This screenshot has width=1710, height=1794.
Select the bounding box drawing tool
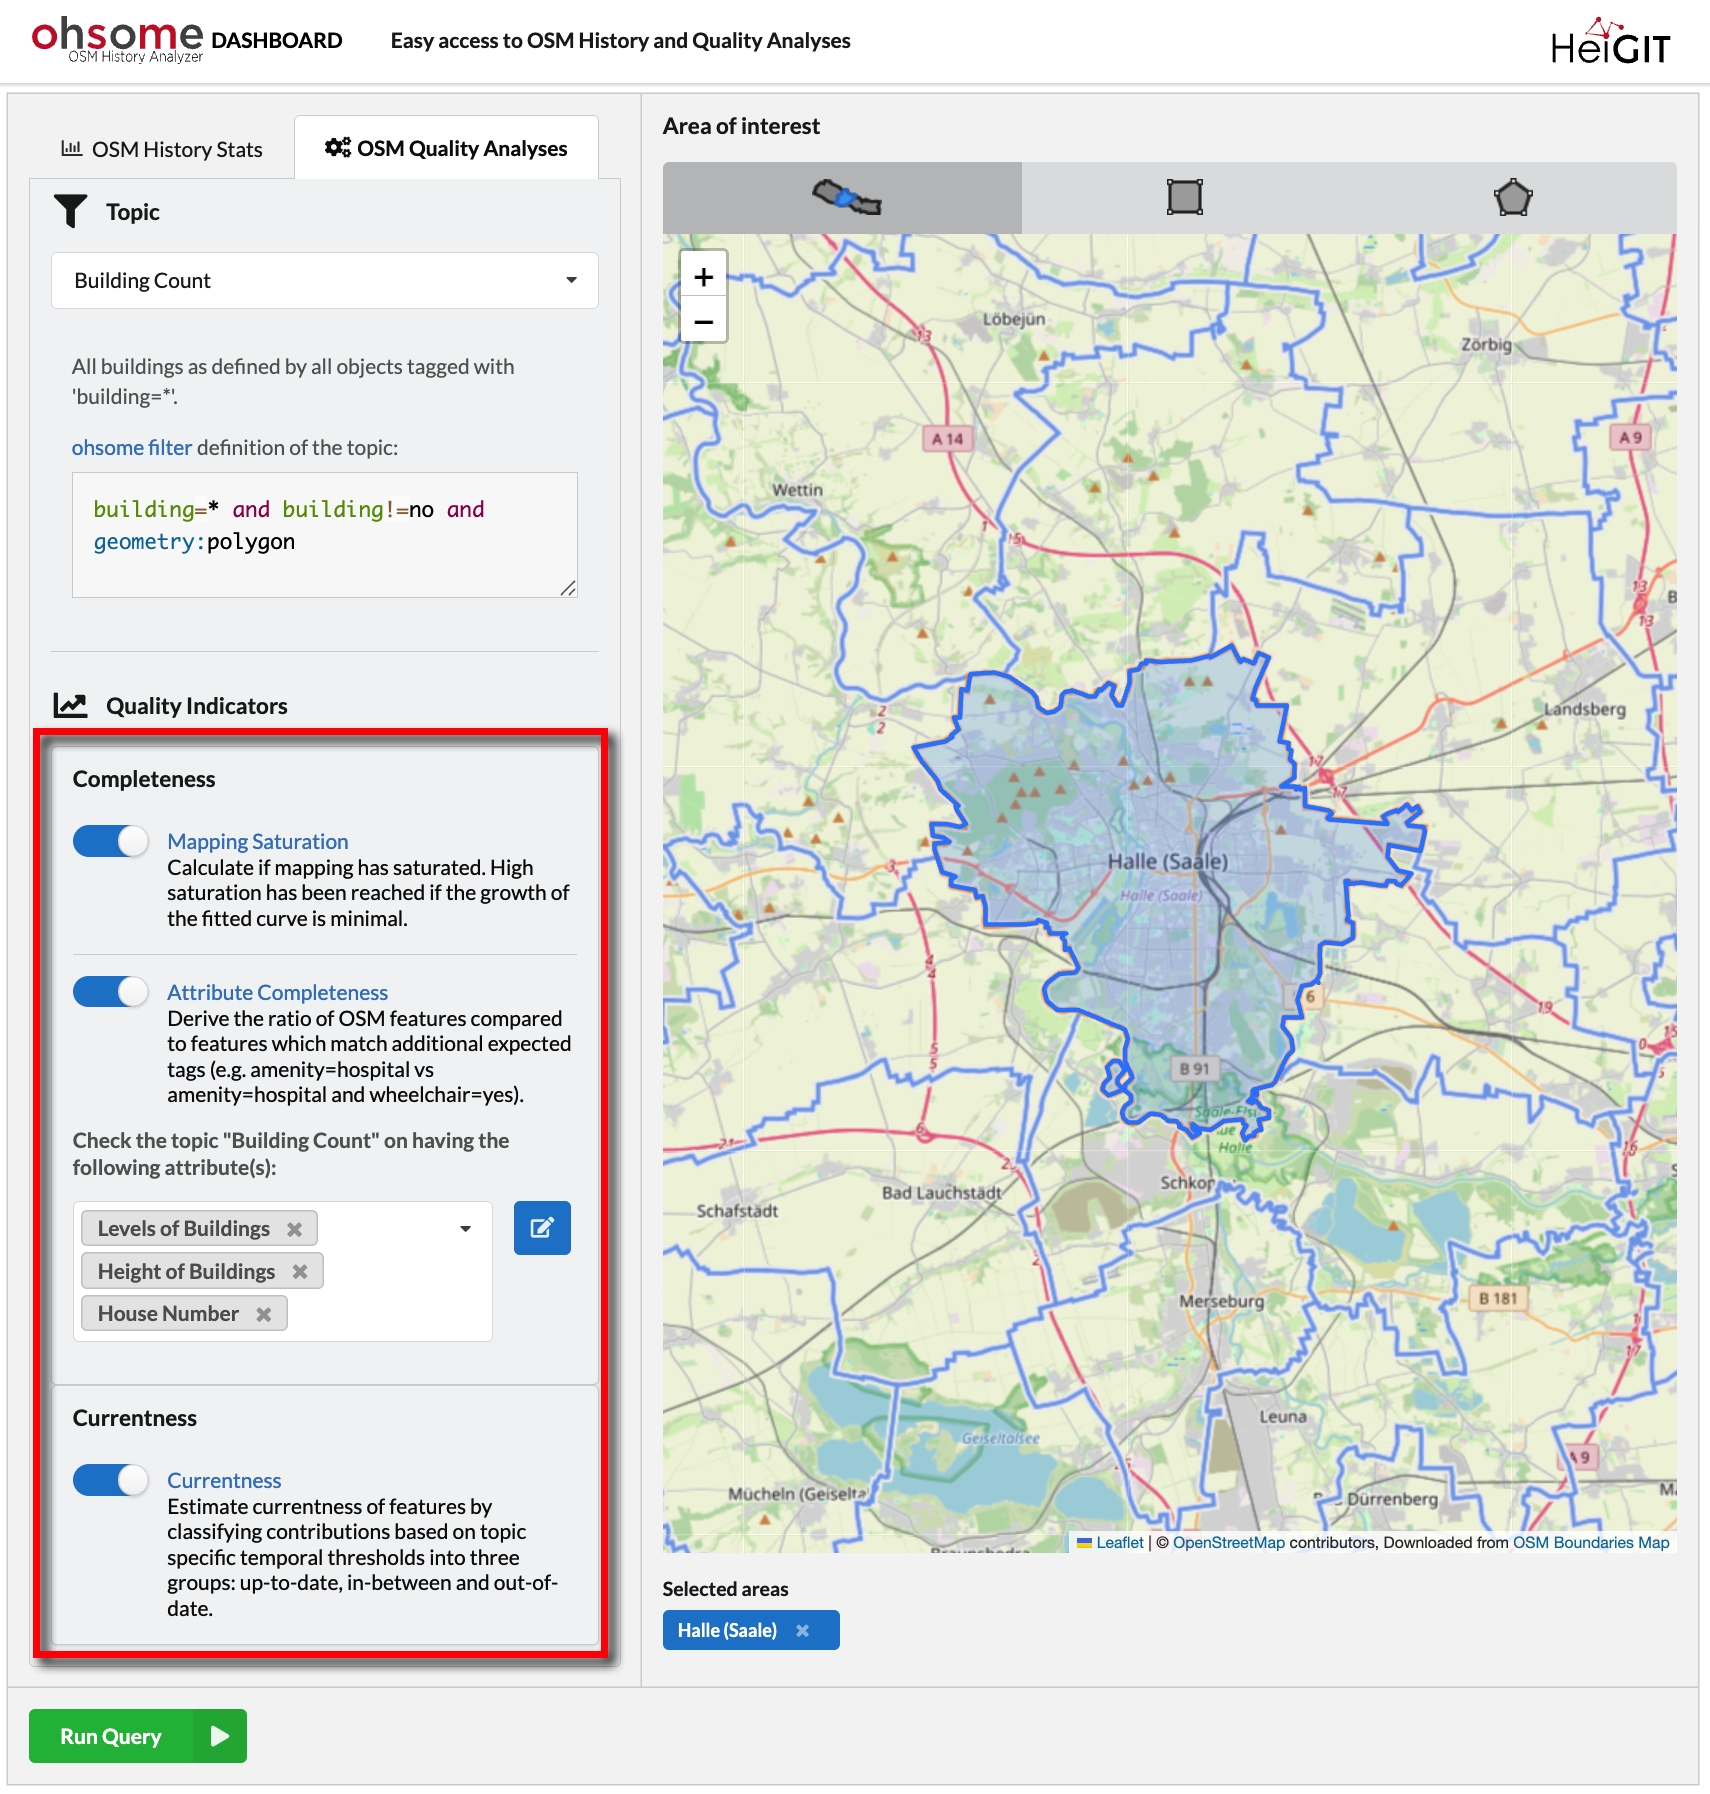[x=1184, y=198]
